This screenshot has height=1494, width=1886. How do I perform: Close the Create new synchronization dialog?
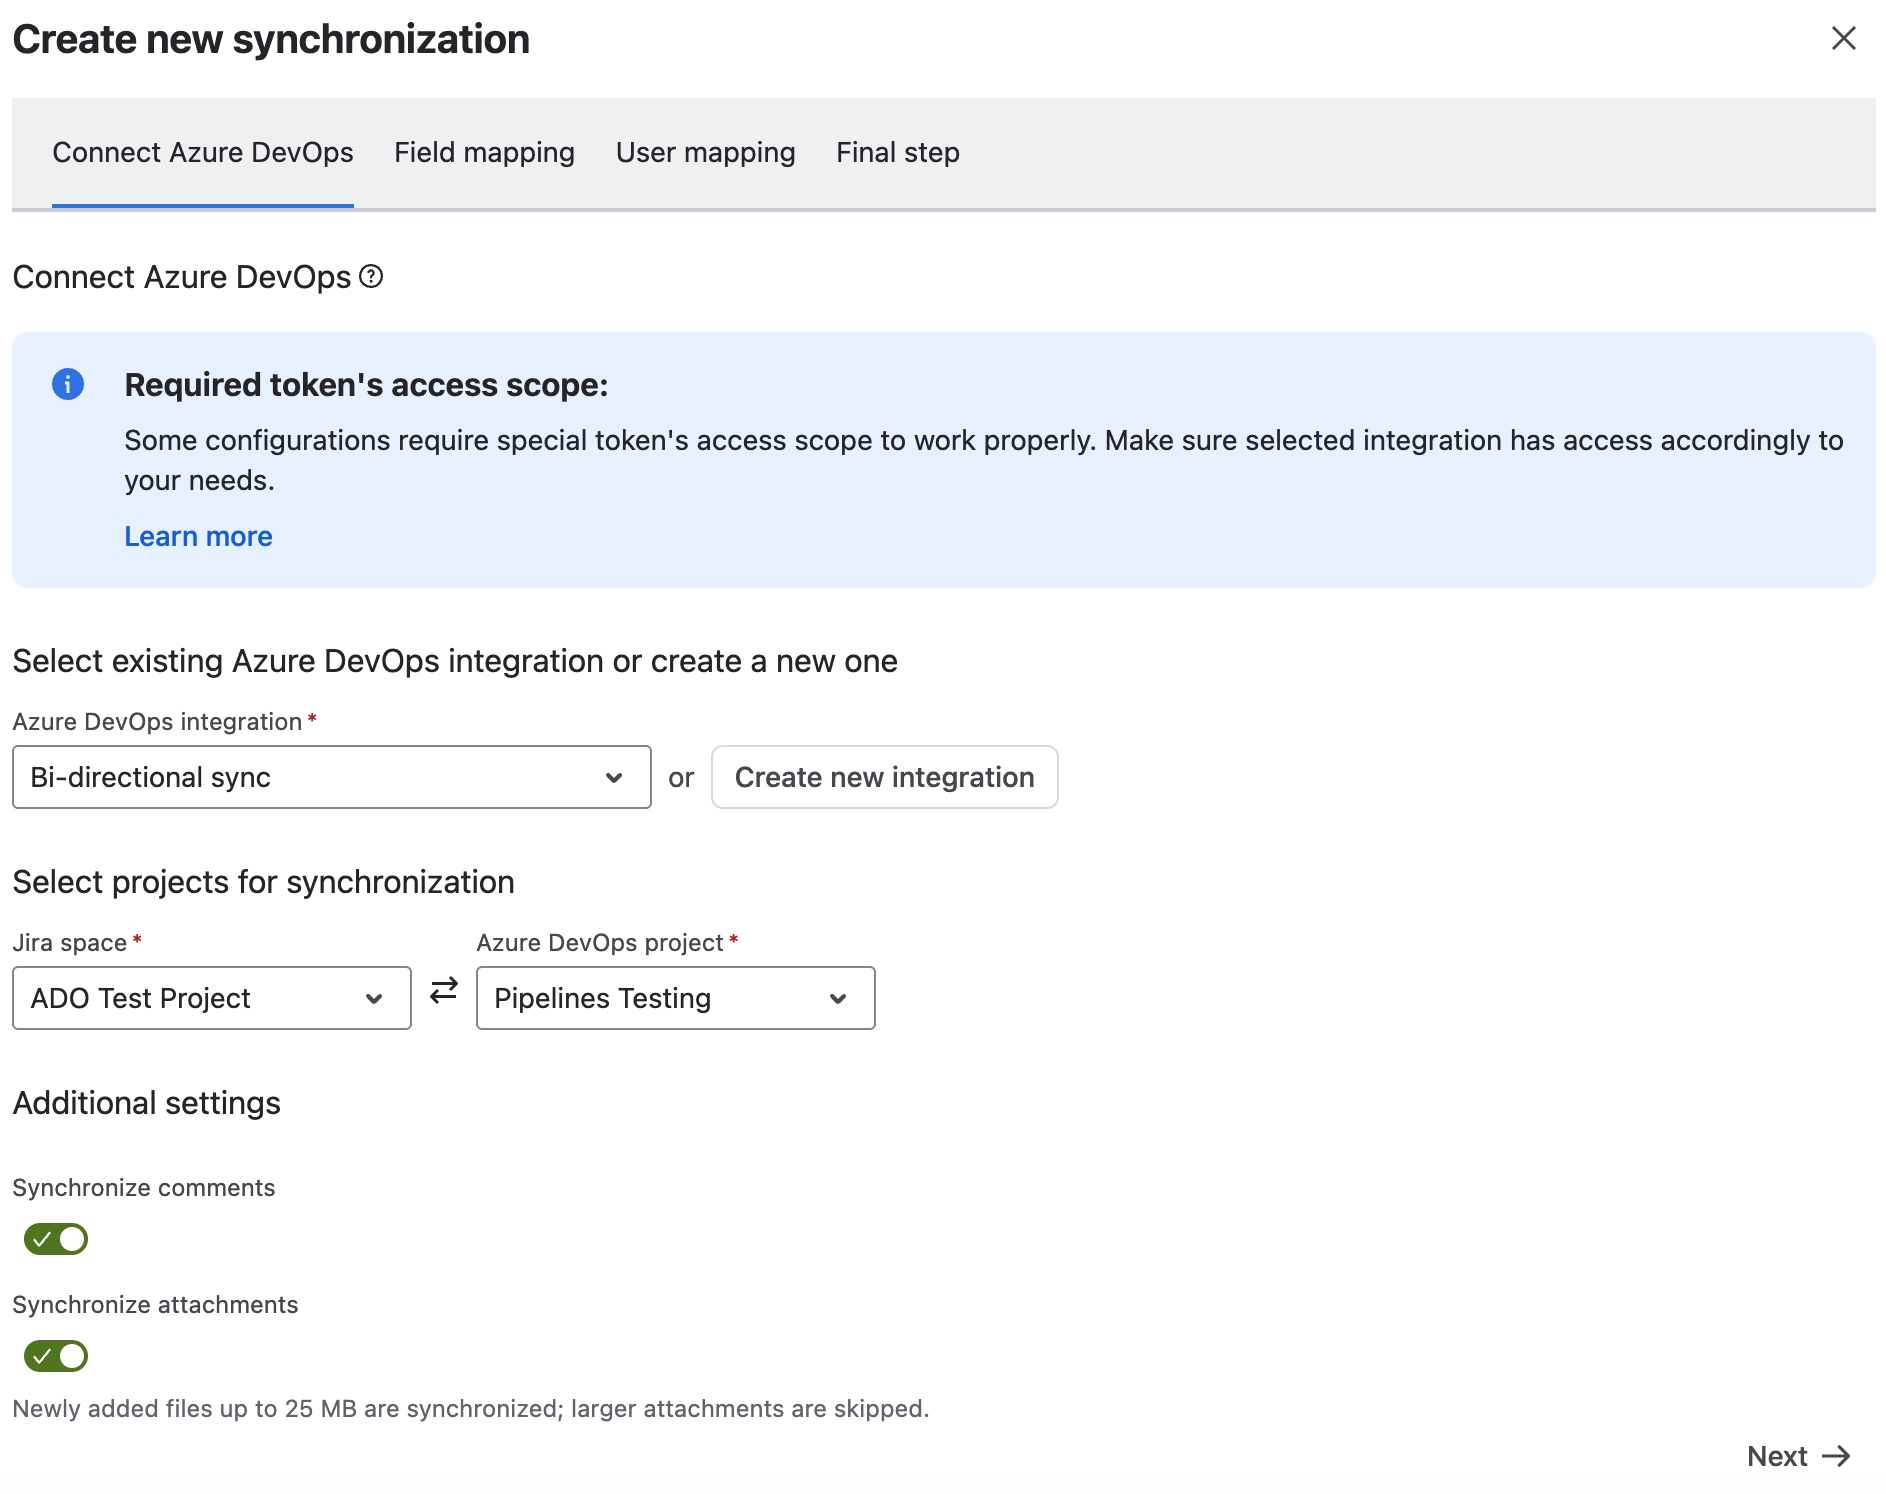(1843, 38)
